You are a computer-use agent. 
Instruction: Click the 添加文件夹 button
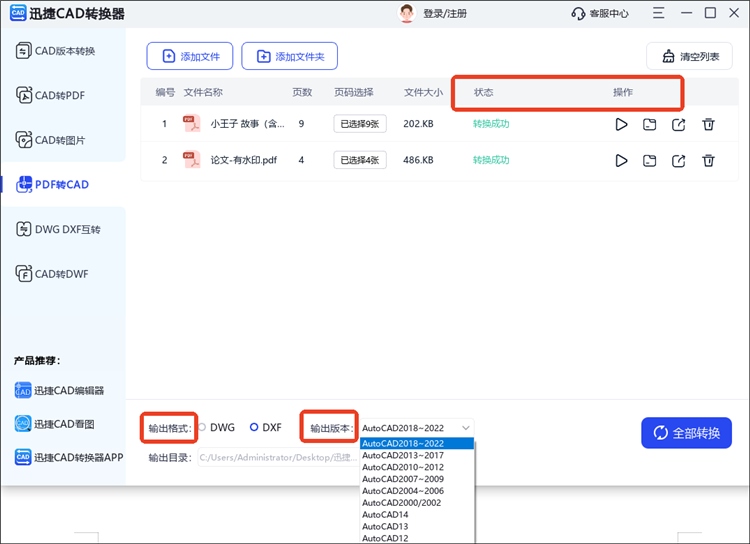(x=289, y=56)
